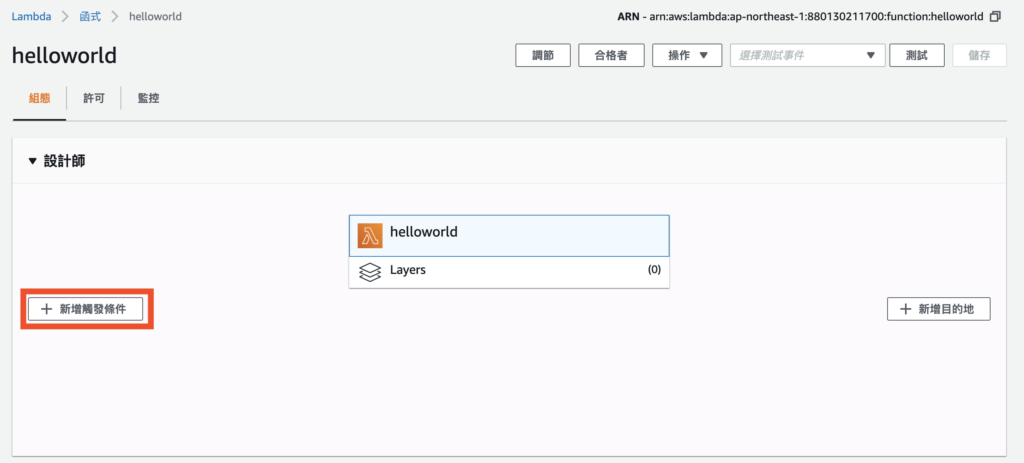This screenshot has height=463, width=1024.
Task: Switch to the 監控 tab
Action: coord(148,99)
